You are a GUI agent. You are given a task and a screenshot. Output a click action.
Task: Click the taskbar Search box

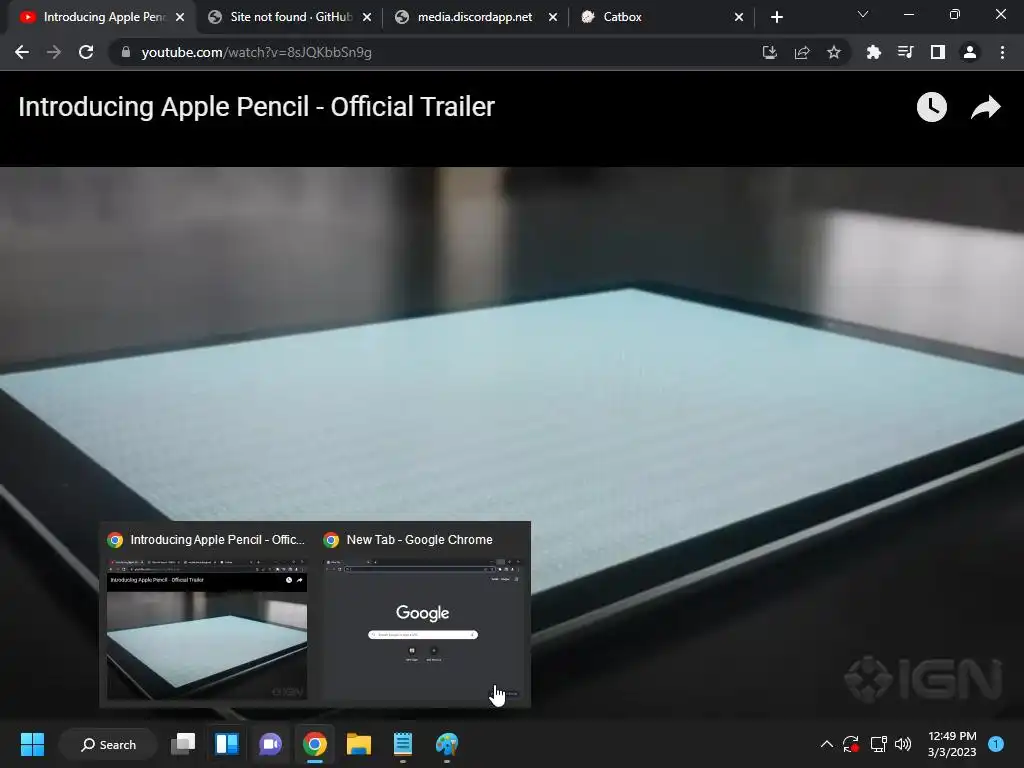pyautogui.click(x=108, y=744)
